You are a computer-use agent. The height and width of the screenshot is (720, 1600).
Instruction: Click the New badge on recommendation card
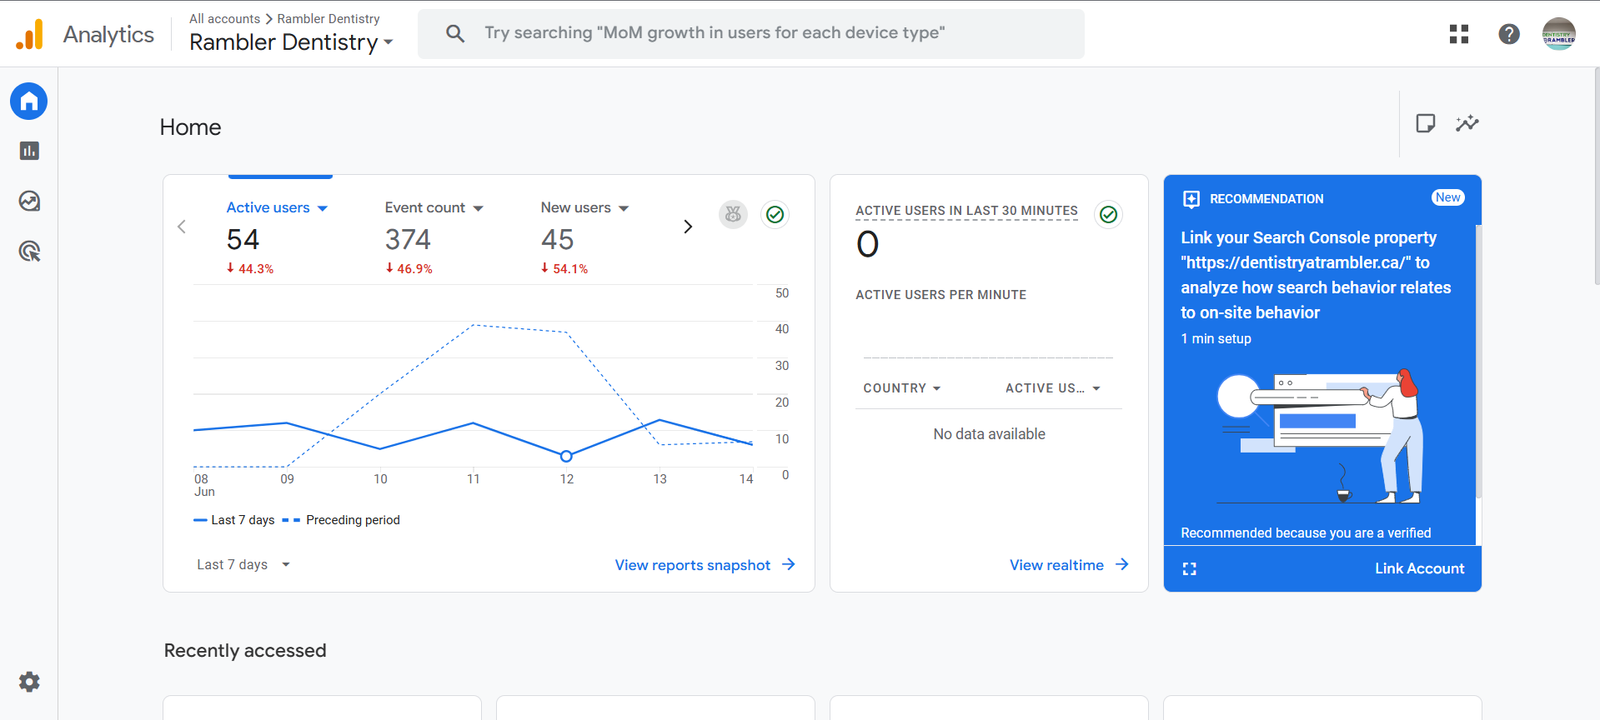pyautogui.click(x=1447, y=197)
